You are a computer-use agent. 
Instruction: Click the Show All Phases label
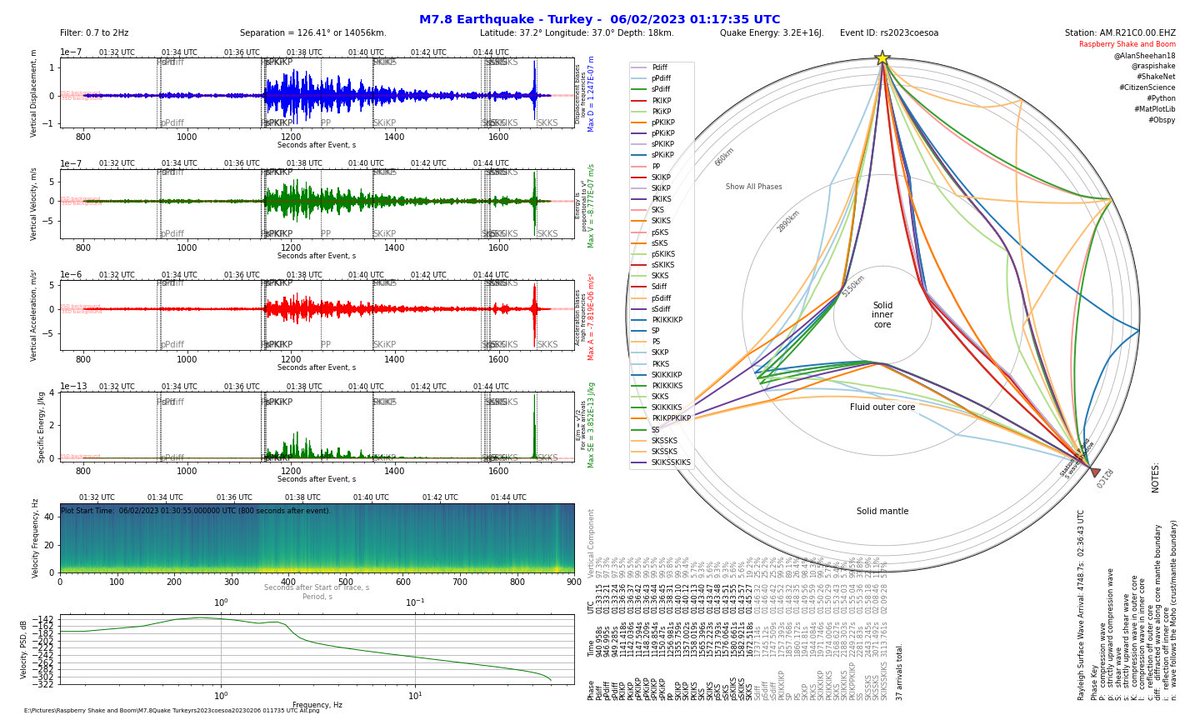[x=754, y=186]
